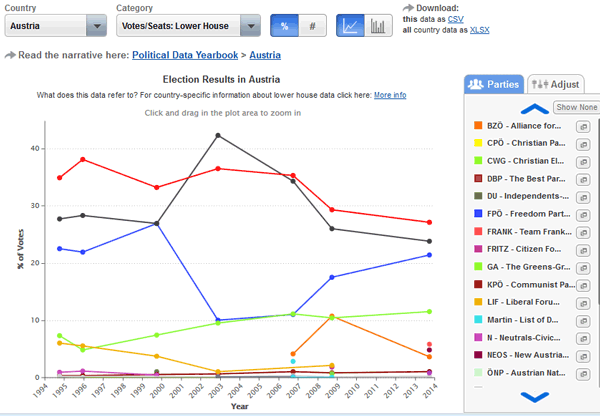The height and width of the screenshot is (416, 600).
Task: Click the icon button beside Martin
Action: 583,321
